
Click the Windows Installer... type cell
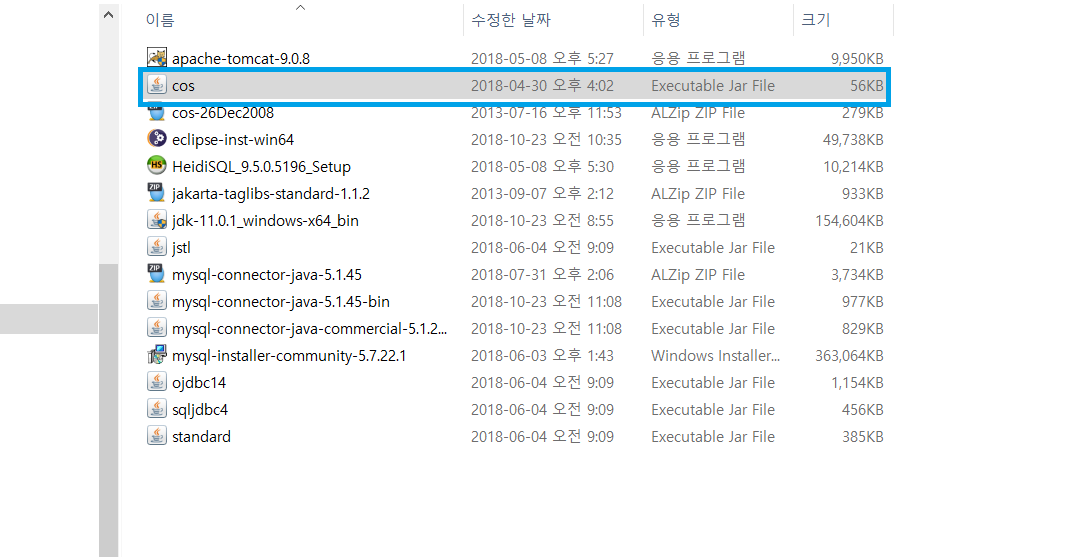715,355
